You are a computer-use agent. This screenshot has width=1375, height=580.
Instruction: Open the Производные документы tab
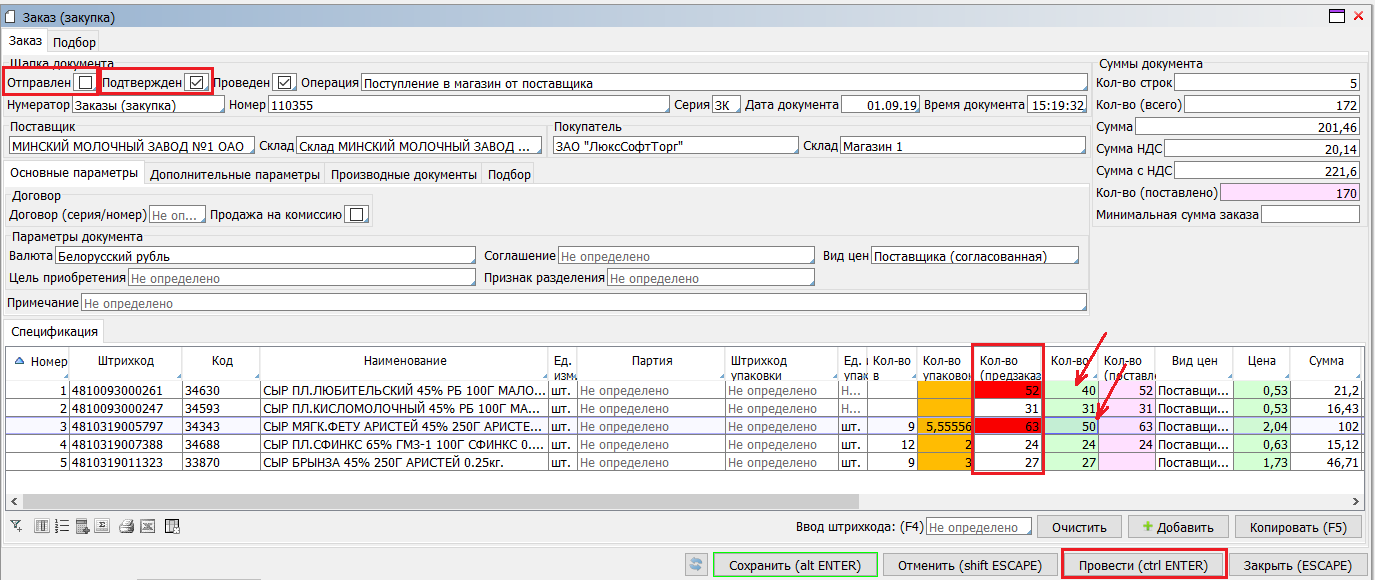tap(404, 174)
